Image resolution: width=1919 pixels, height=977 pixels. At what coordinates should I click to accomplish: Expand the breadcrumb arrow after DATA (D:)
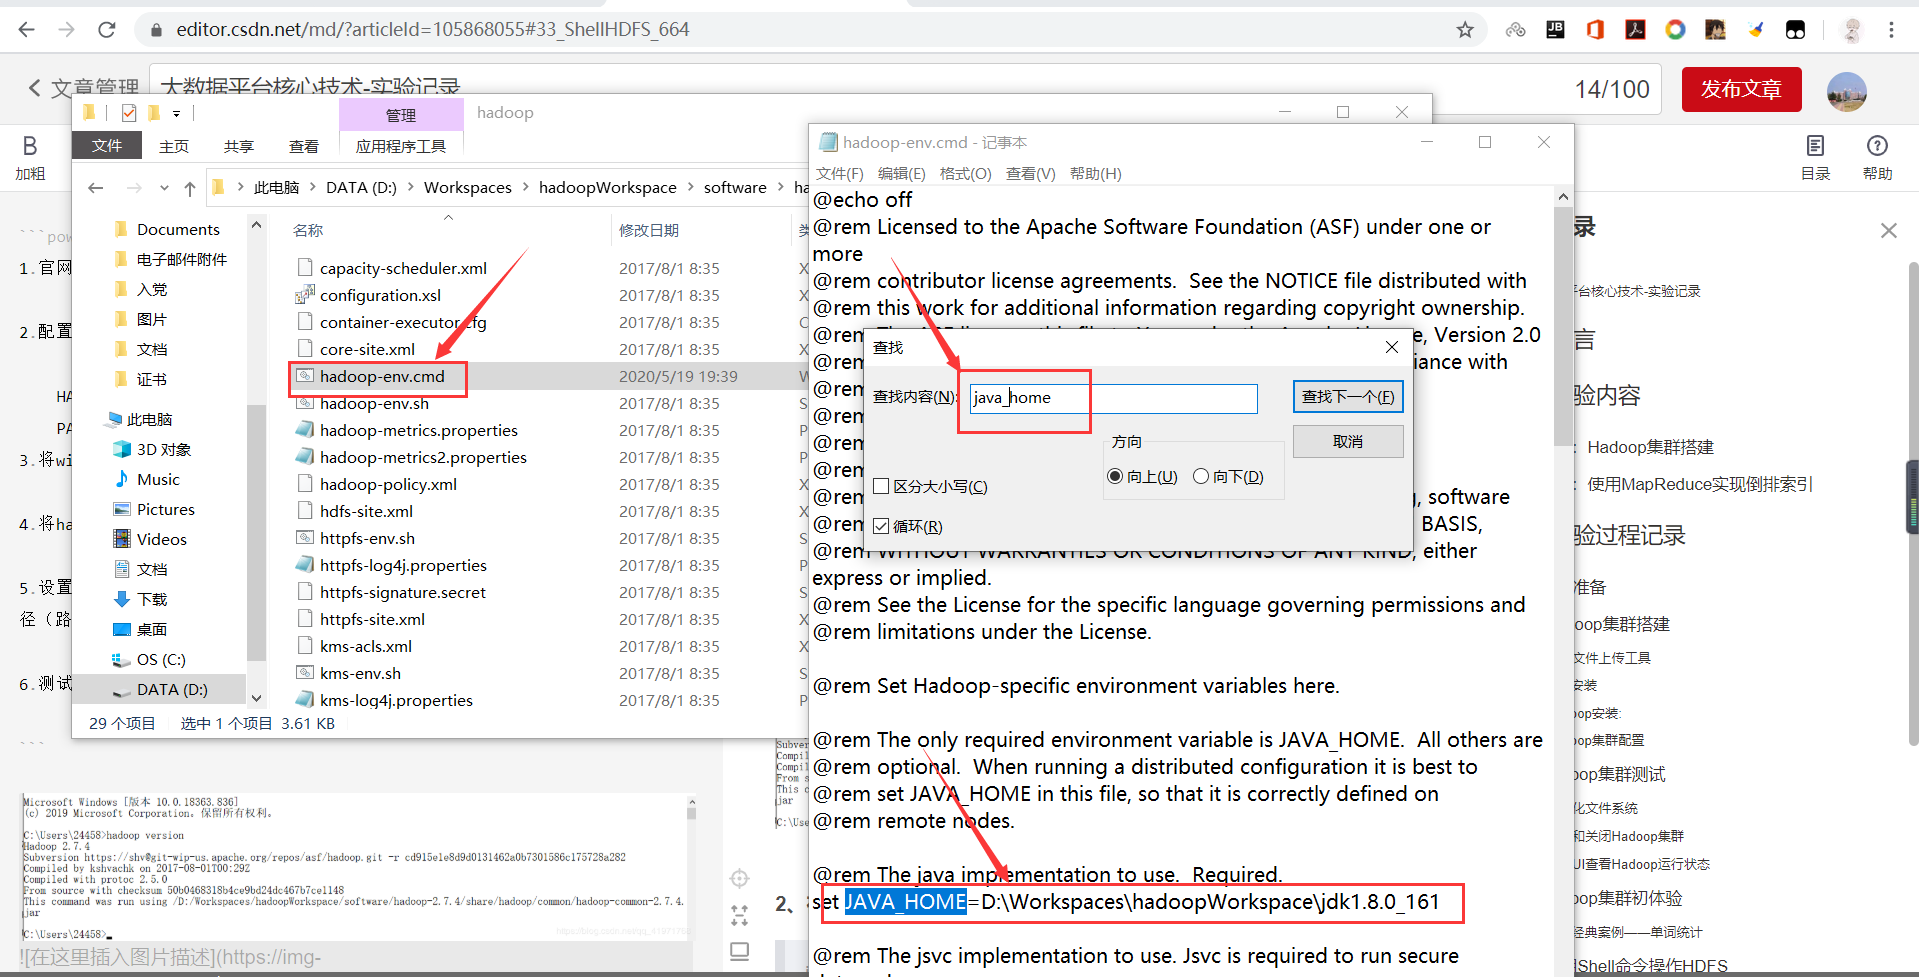[410, 187]
